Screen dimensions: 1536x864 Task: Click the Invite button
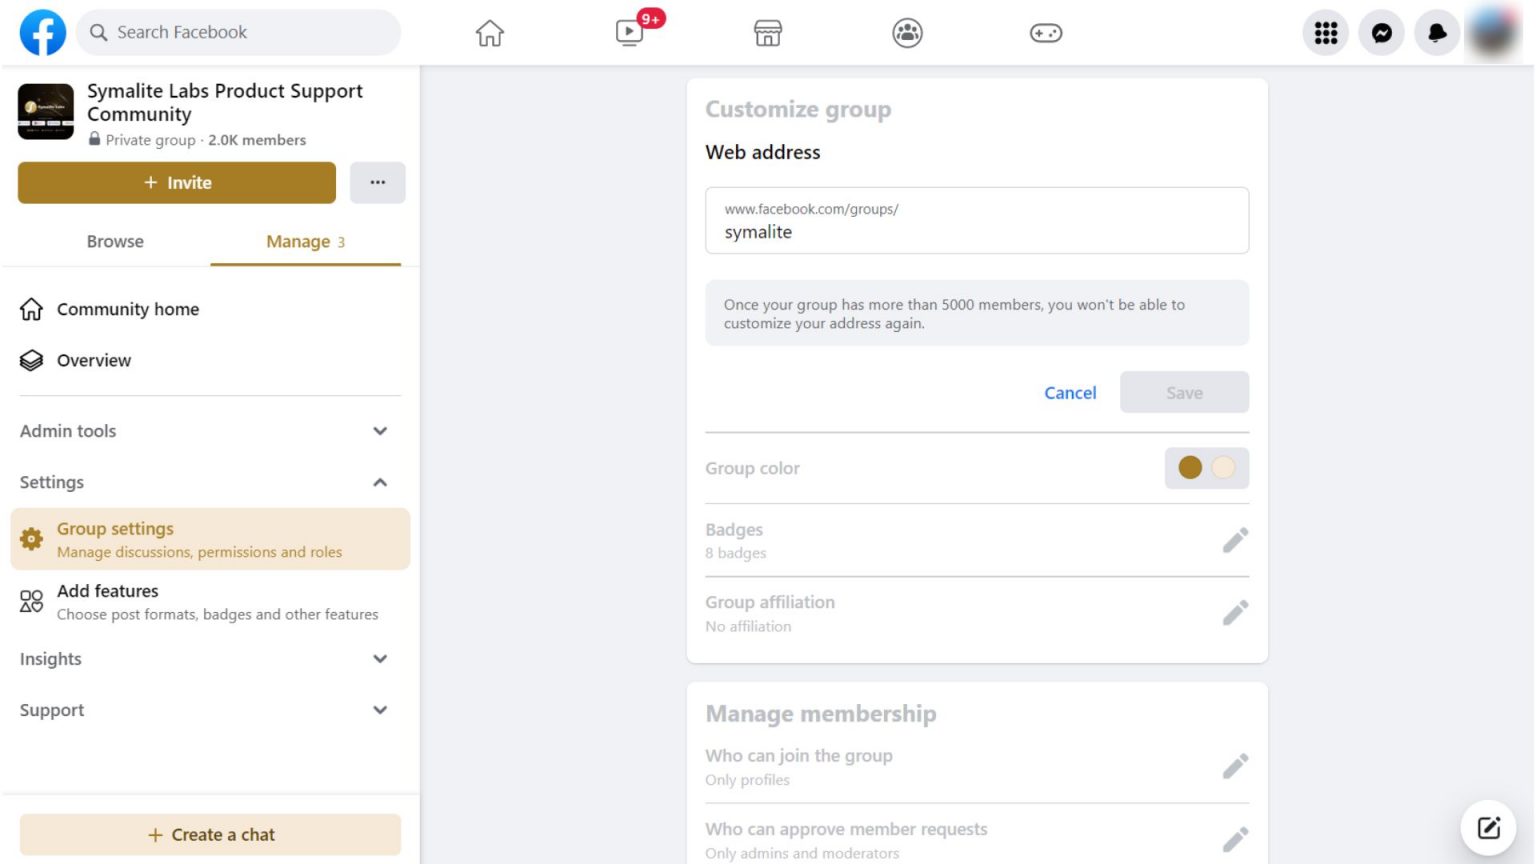(x=177, y=182)
